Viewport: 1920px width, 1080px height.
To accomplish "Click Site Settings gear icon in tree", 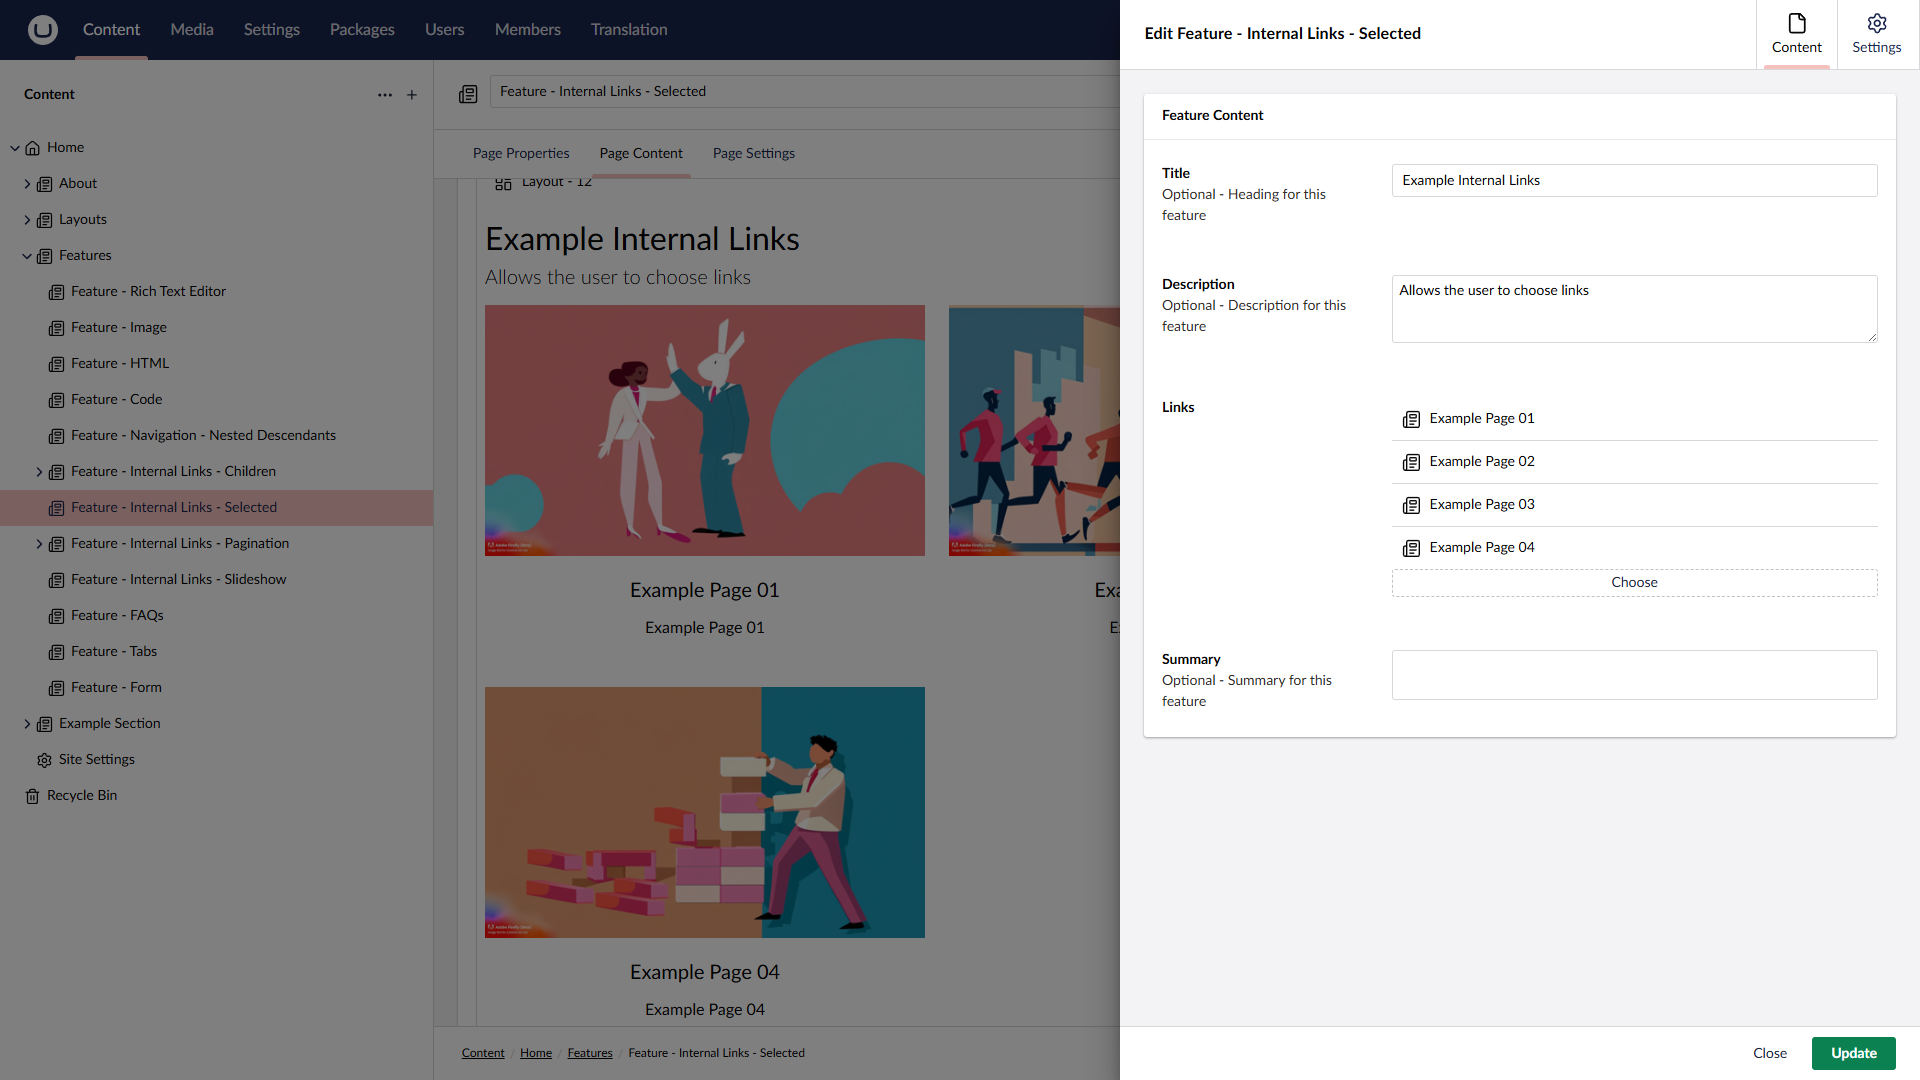I will click(x=44, y=760).
